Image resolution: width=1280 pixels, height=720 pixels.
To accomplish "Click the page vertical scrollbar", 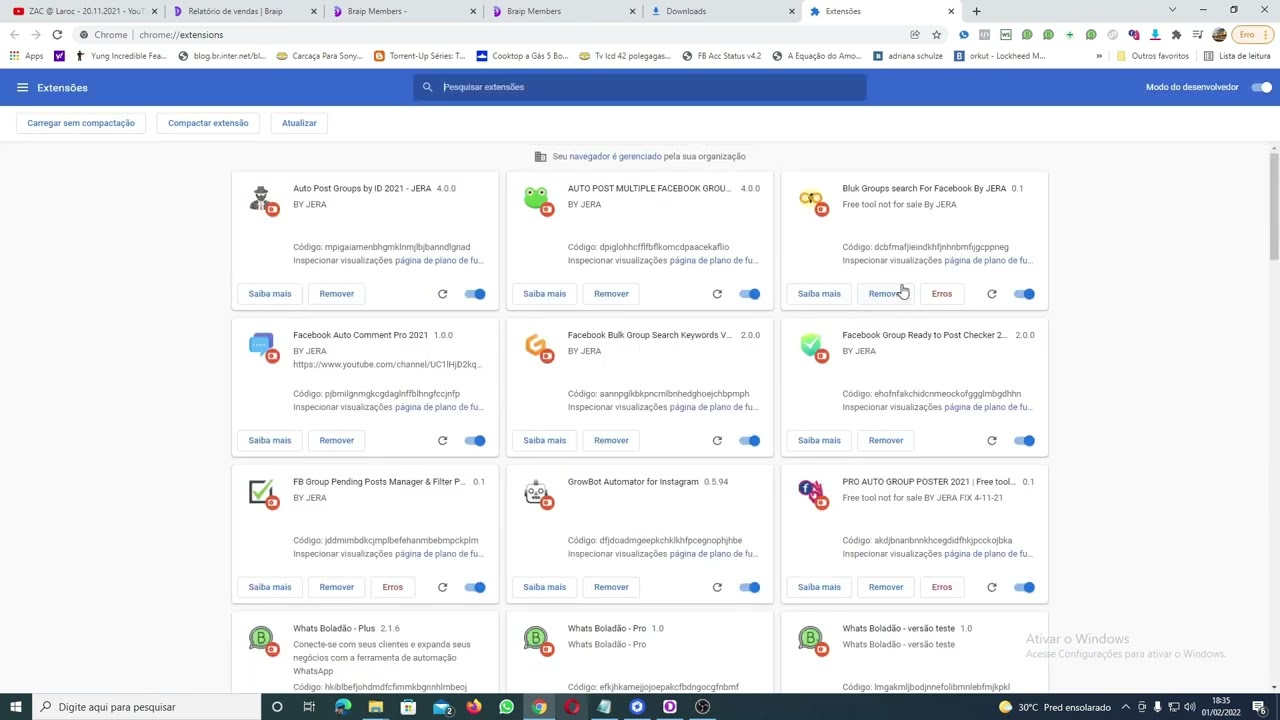I will tap(1274, 205).
